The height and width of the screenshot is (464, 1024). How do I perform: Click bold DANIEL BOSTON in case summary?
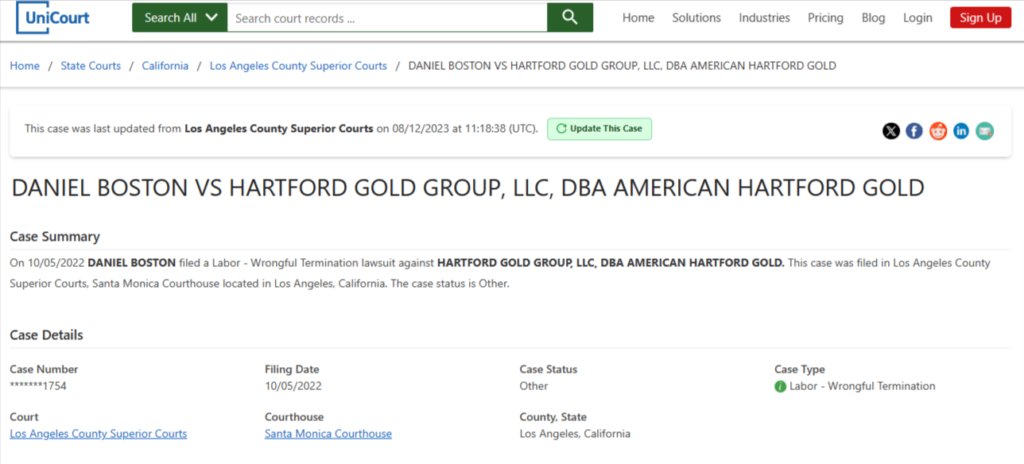[x=131, y=263]
